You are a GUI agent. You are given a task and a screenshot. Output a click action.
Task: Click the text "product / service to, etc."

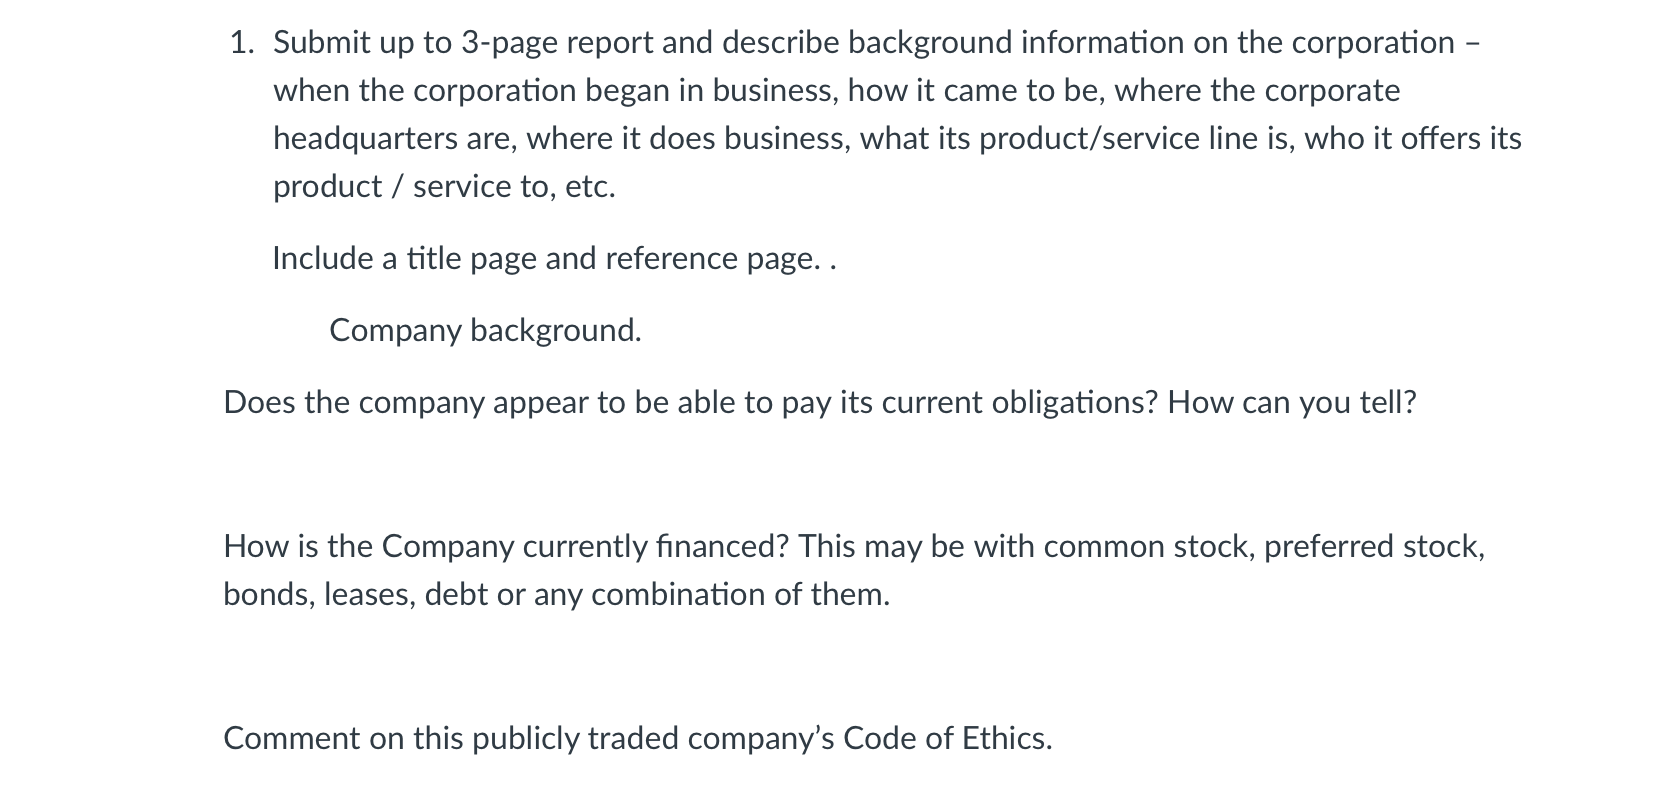[444, 187]
